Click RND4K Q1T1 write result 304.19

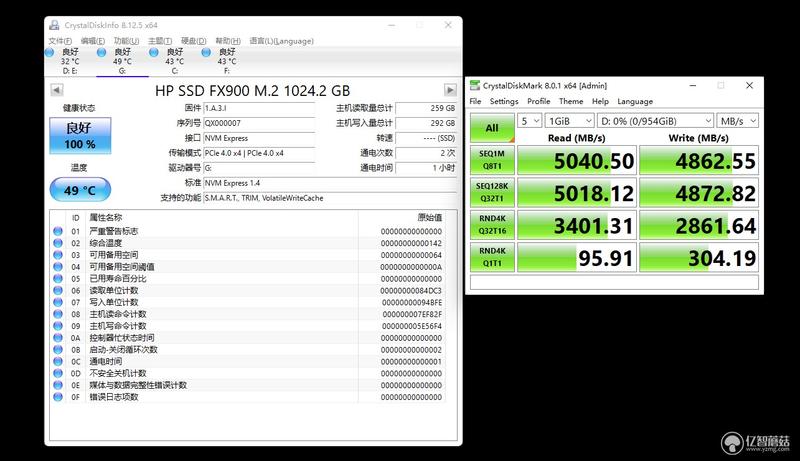pos(699,258)
